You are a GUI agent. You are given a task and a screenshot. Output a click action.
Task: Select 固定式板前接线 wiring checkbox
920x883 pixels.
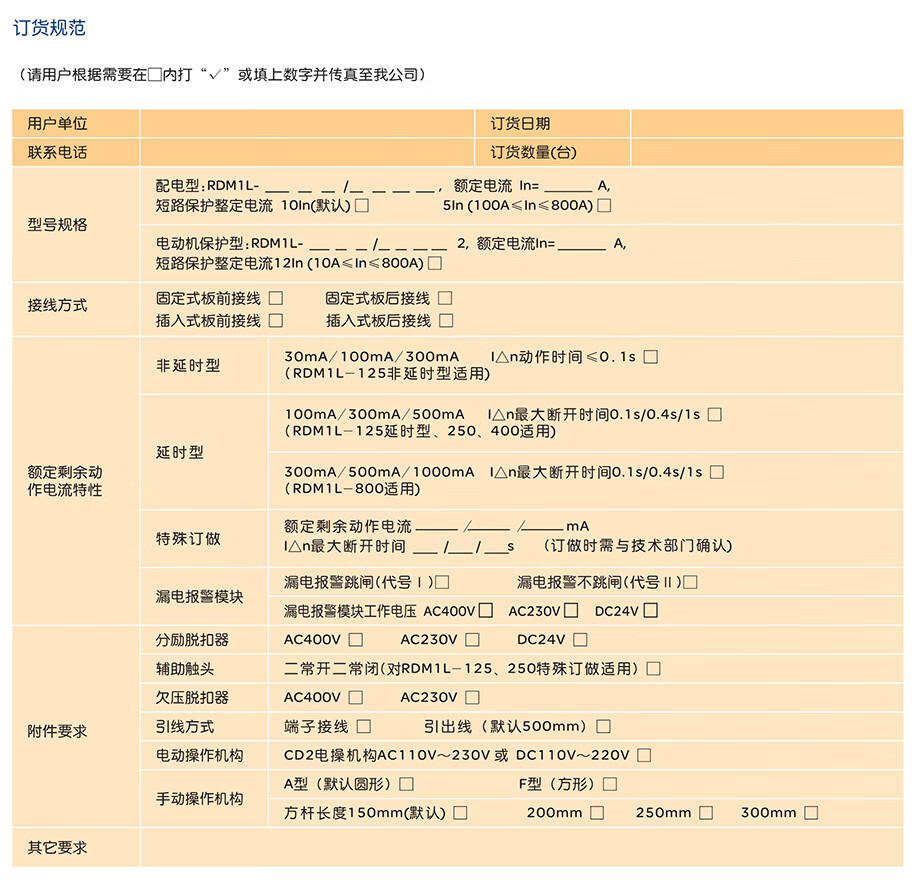pyautogui.click(x=276, y=298)
